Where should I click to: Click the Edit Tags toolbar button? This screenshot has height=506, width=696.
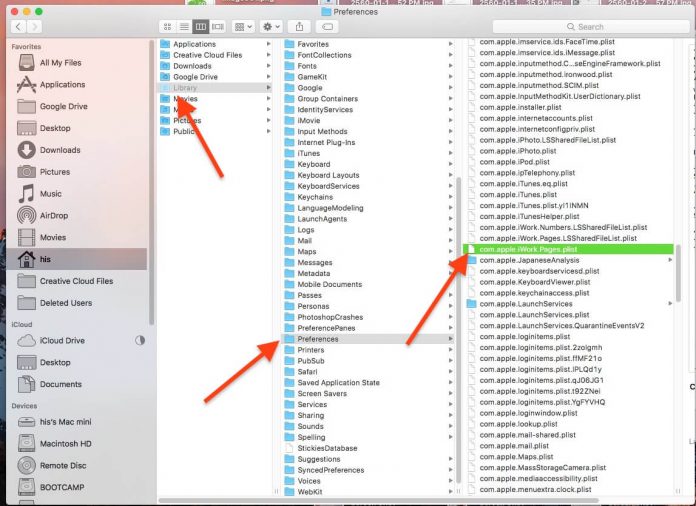tap(327, 27)
